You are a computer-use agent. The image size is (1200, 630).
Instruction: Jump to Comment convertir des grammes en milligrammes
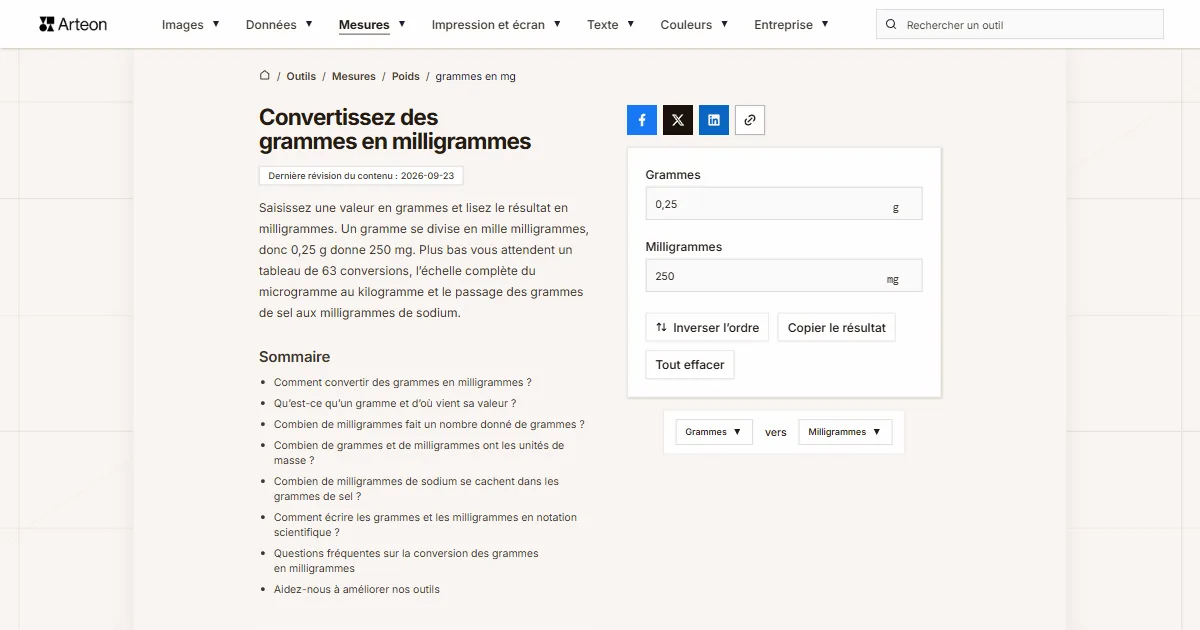coord(403,382)
